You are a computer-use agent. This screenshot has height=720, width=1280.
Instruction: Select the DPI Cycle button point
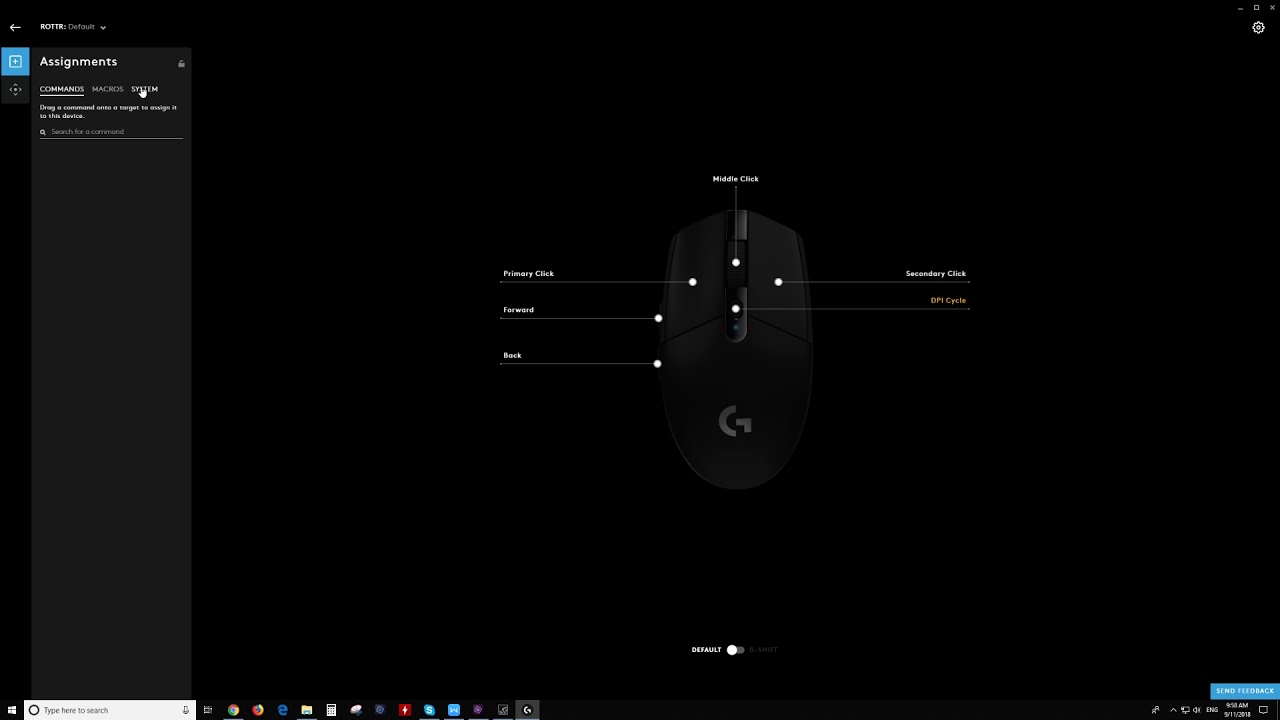tap(736, 309)
